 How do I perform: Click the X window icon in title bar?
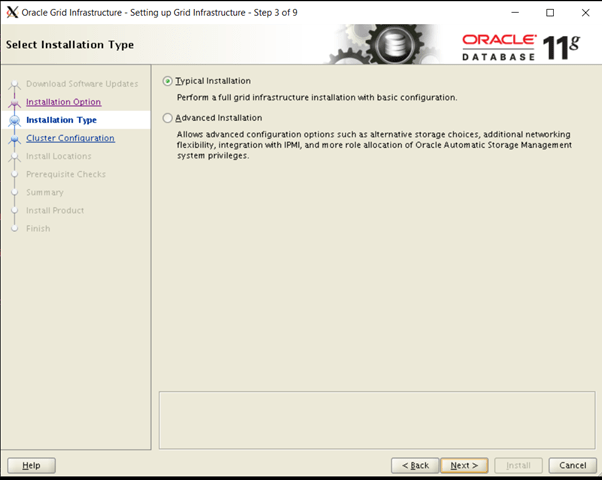point(12,12)
